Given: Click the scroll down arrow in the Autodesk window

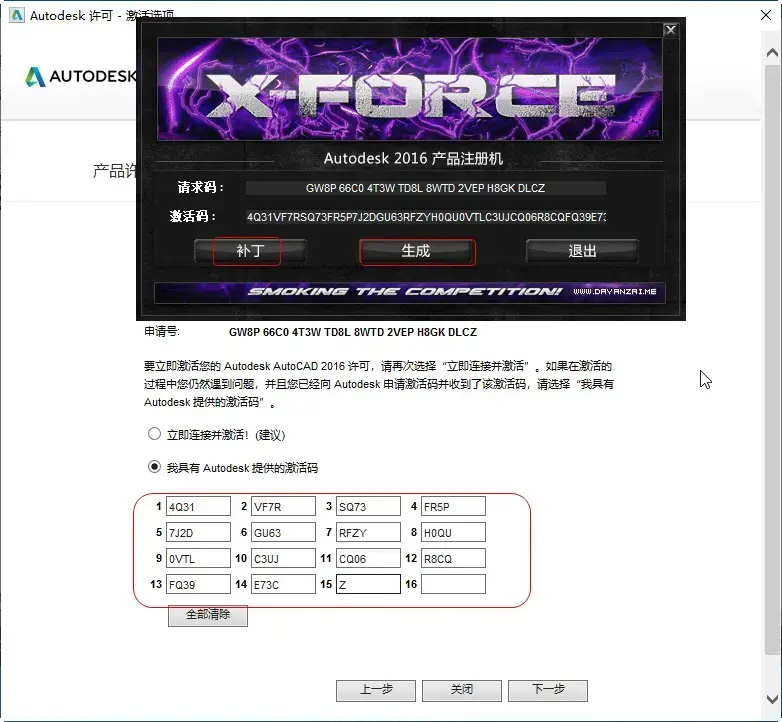Looking at the screenshot, I should point(772,699).
